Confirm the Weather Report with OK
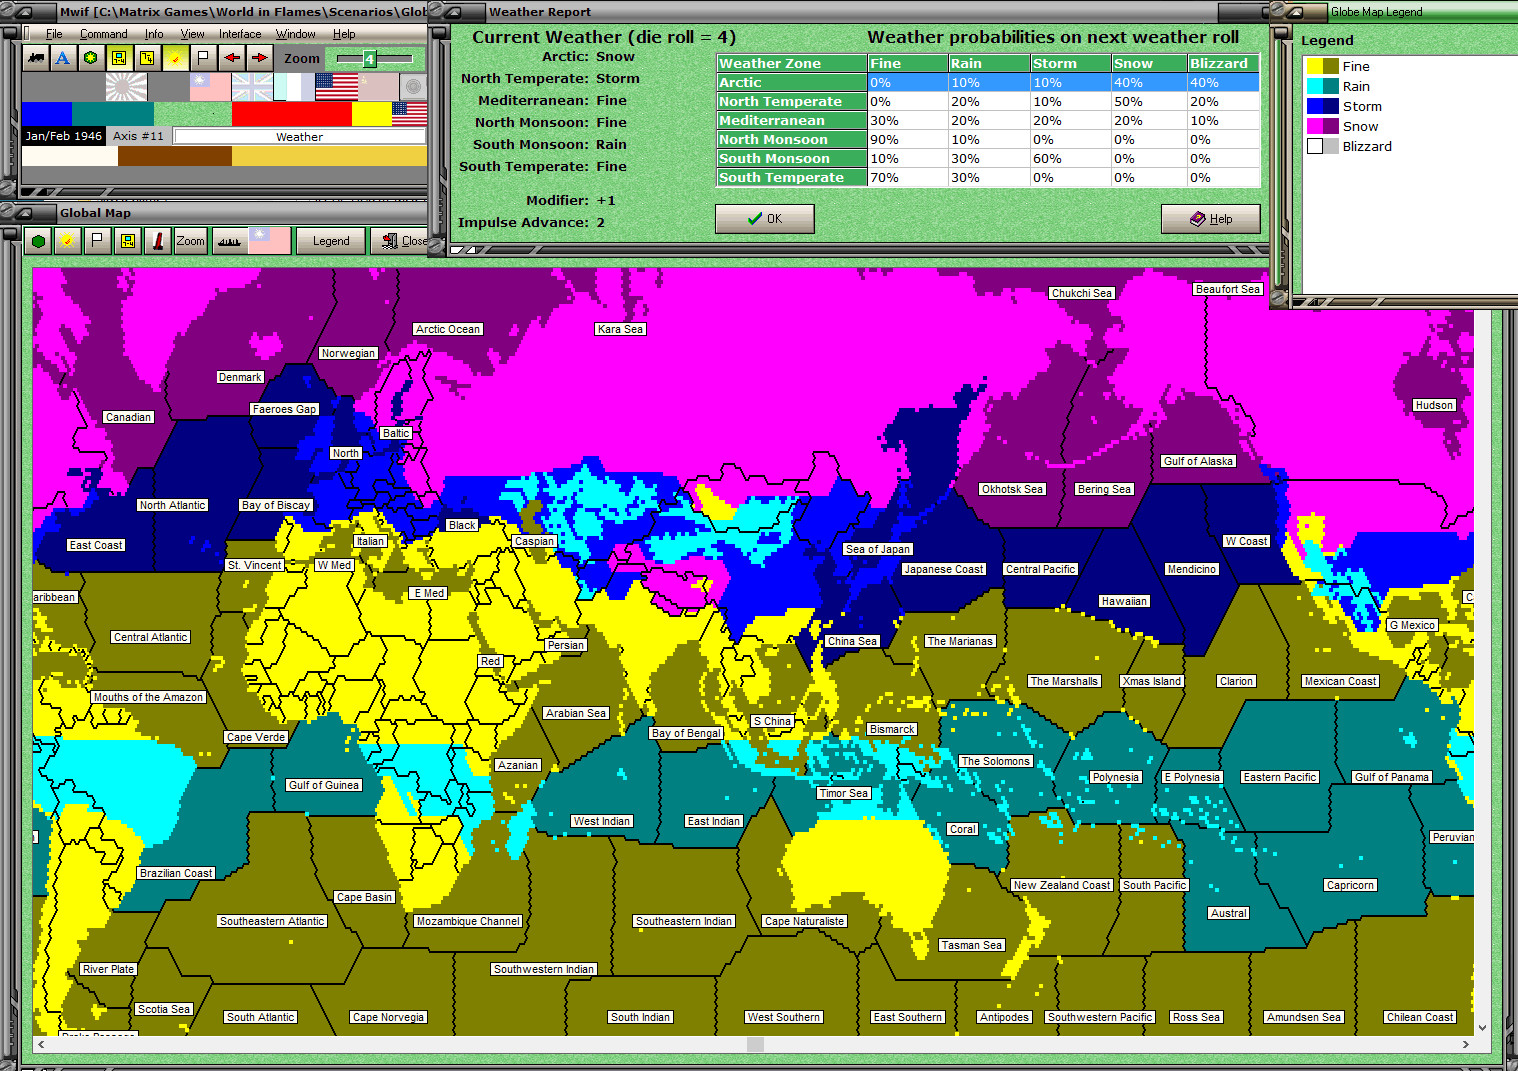1518x1071 pixels. click(765, 219)
